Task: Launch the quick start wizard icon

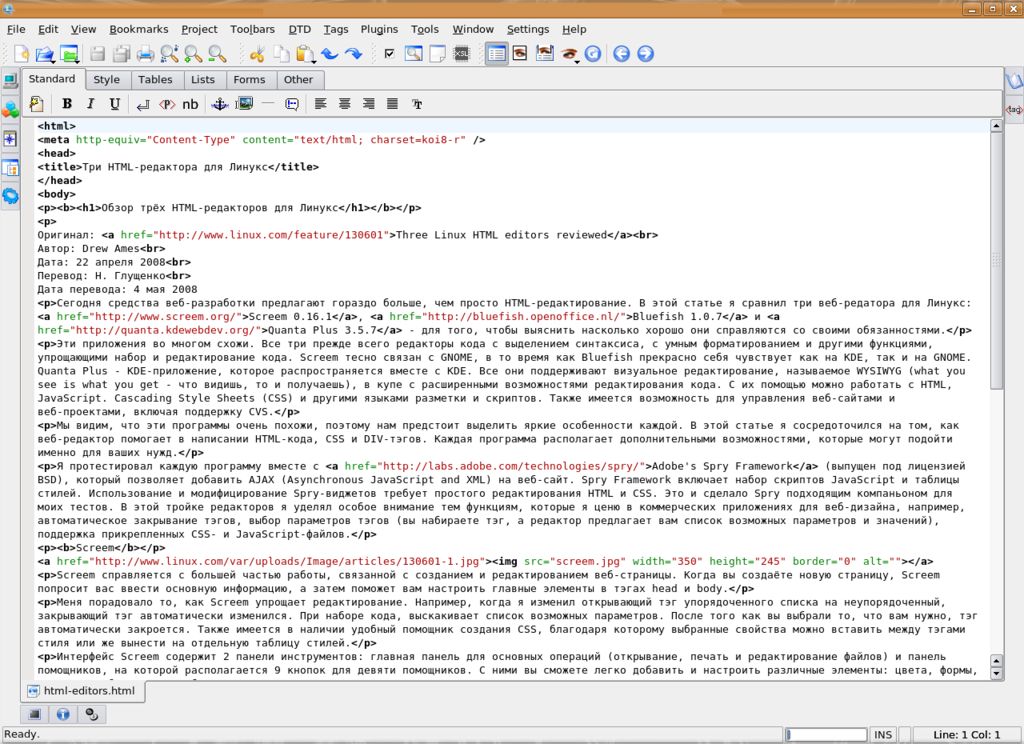Action: coord(37,104)
